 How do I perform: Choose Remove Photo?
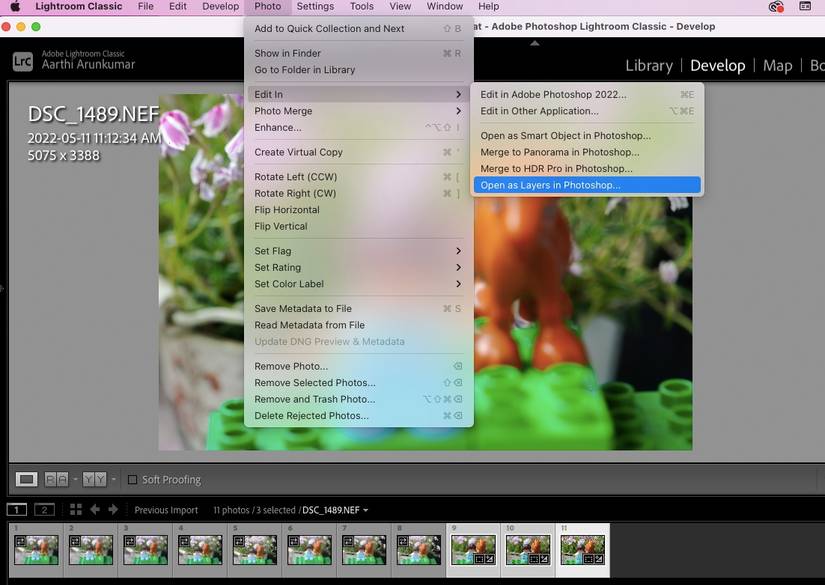(358, 366)
